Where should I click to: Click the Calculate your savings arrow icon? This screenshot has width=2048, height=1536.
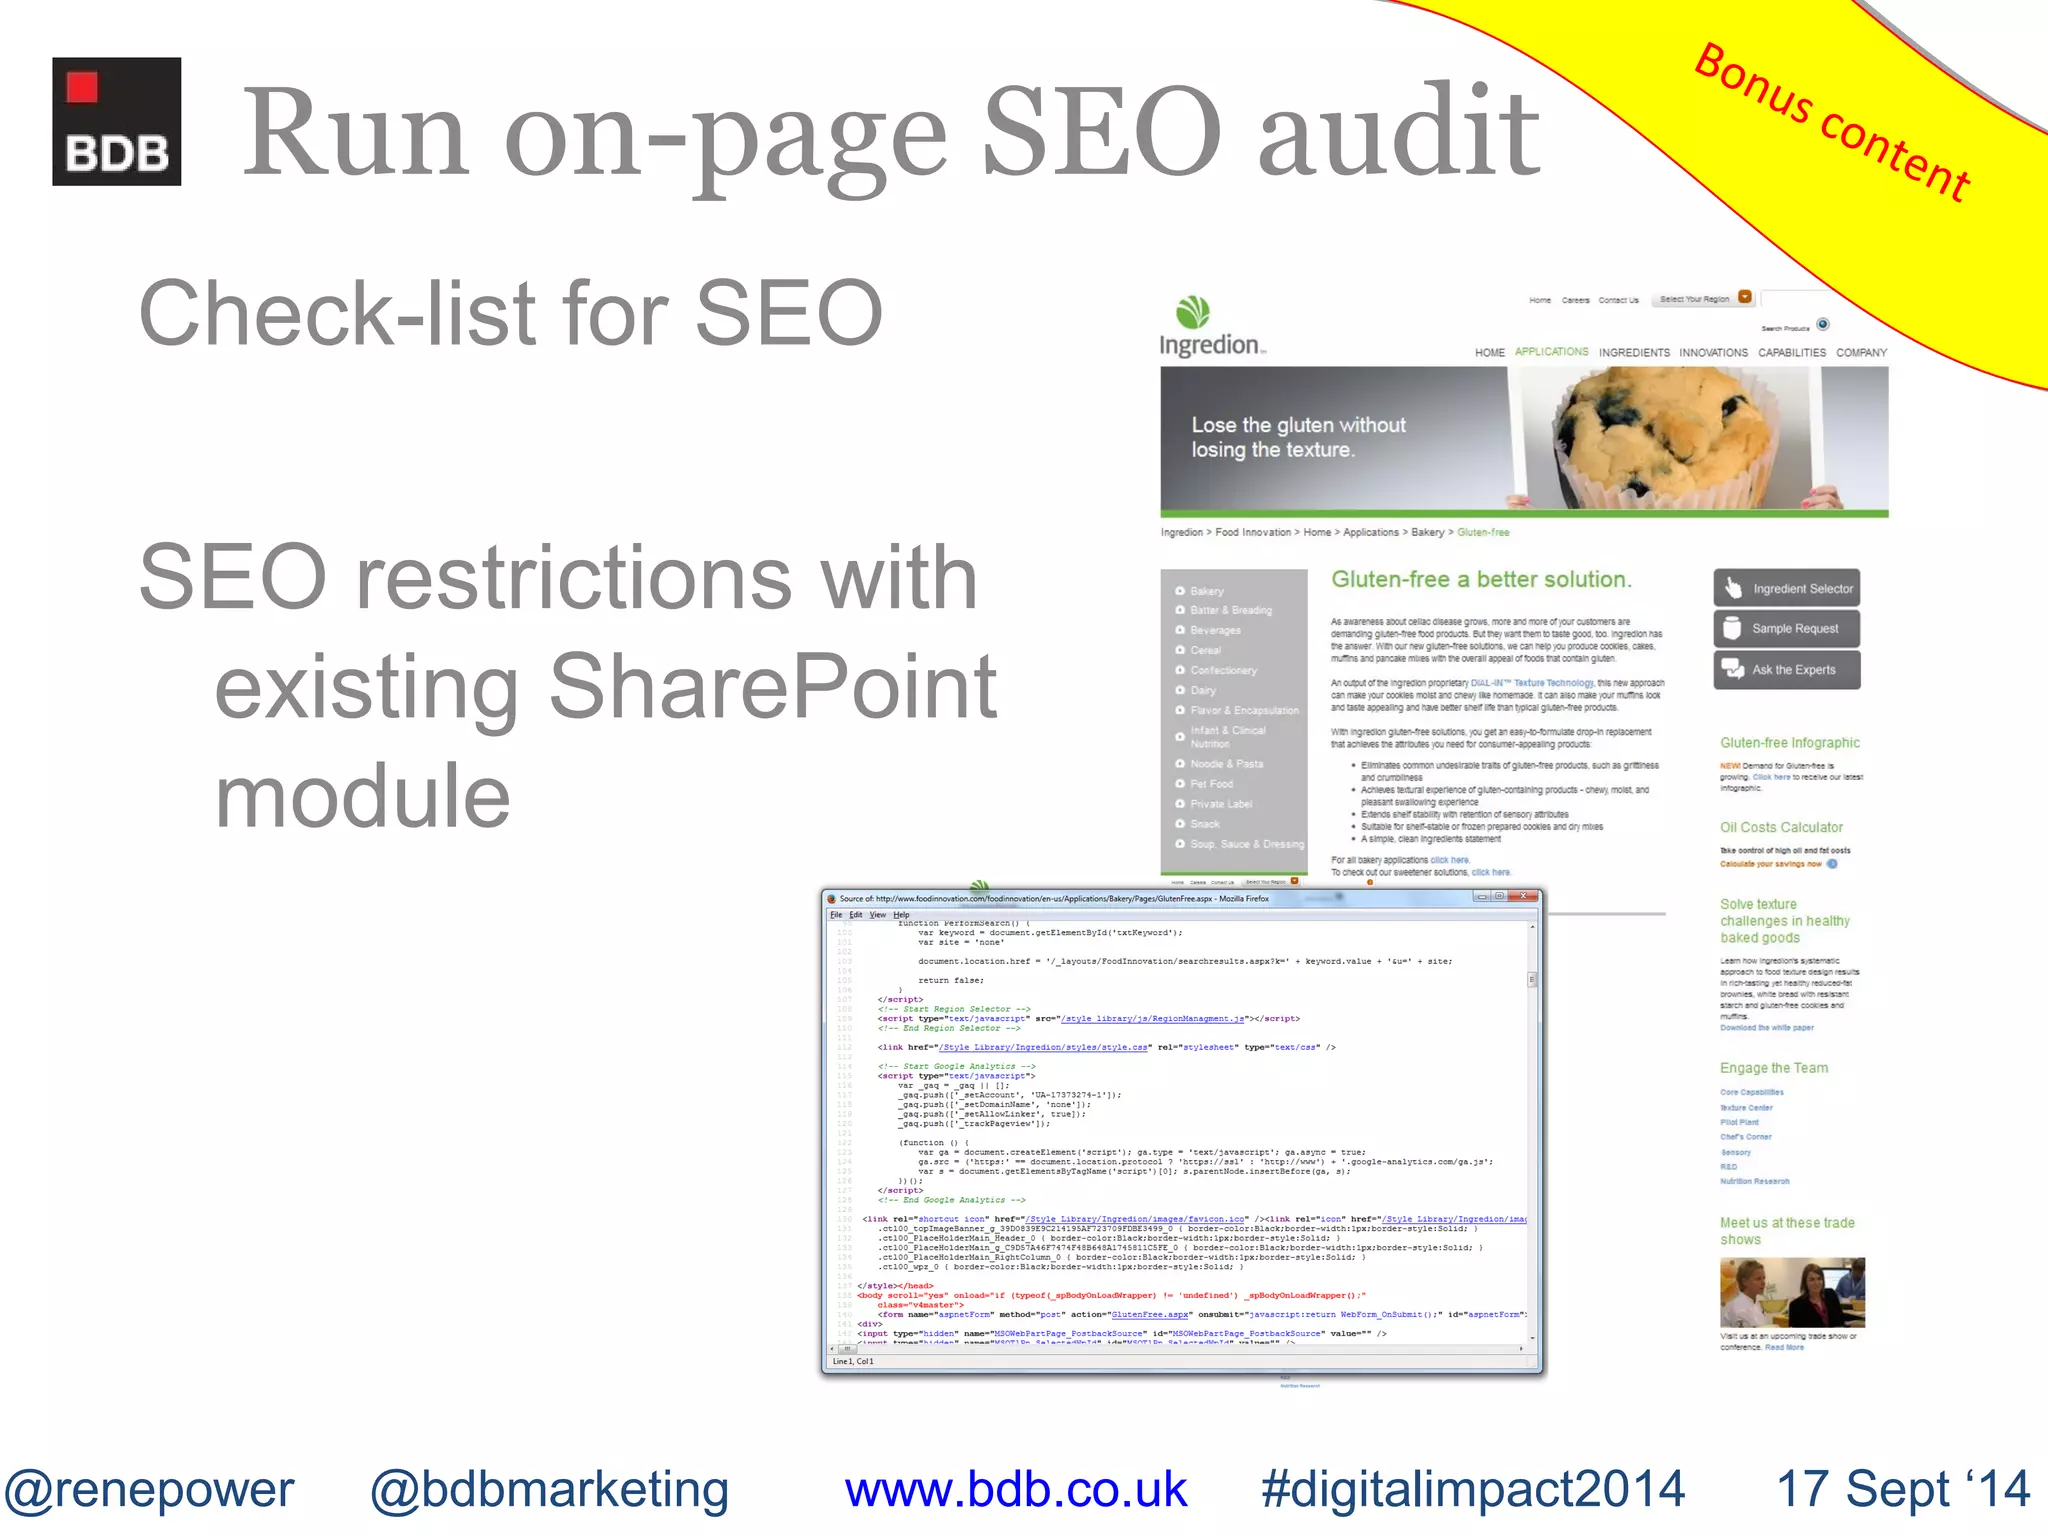[x=1832, y=864]
